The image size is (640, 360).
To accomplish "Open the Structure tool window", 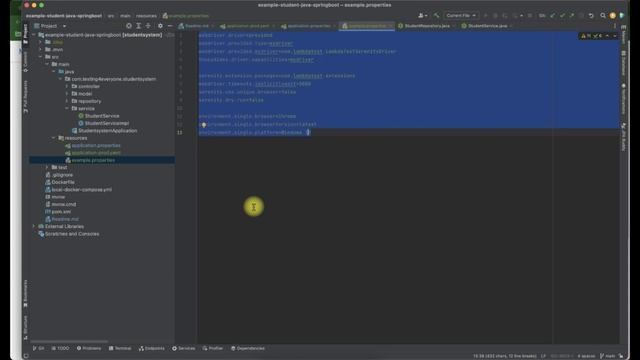I will (x=26, y=327).
